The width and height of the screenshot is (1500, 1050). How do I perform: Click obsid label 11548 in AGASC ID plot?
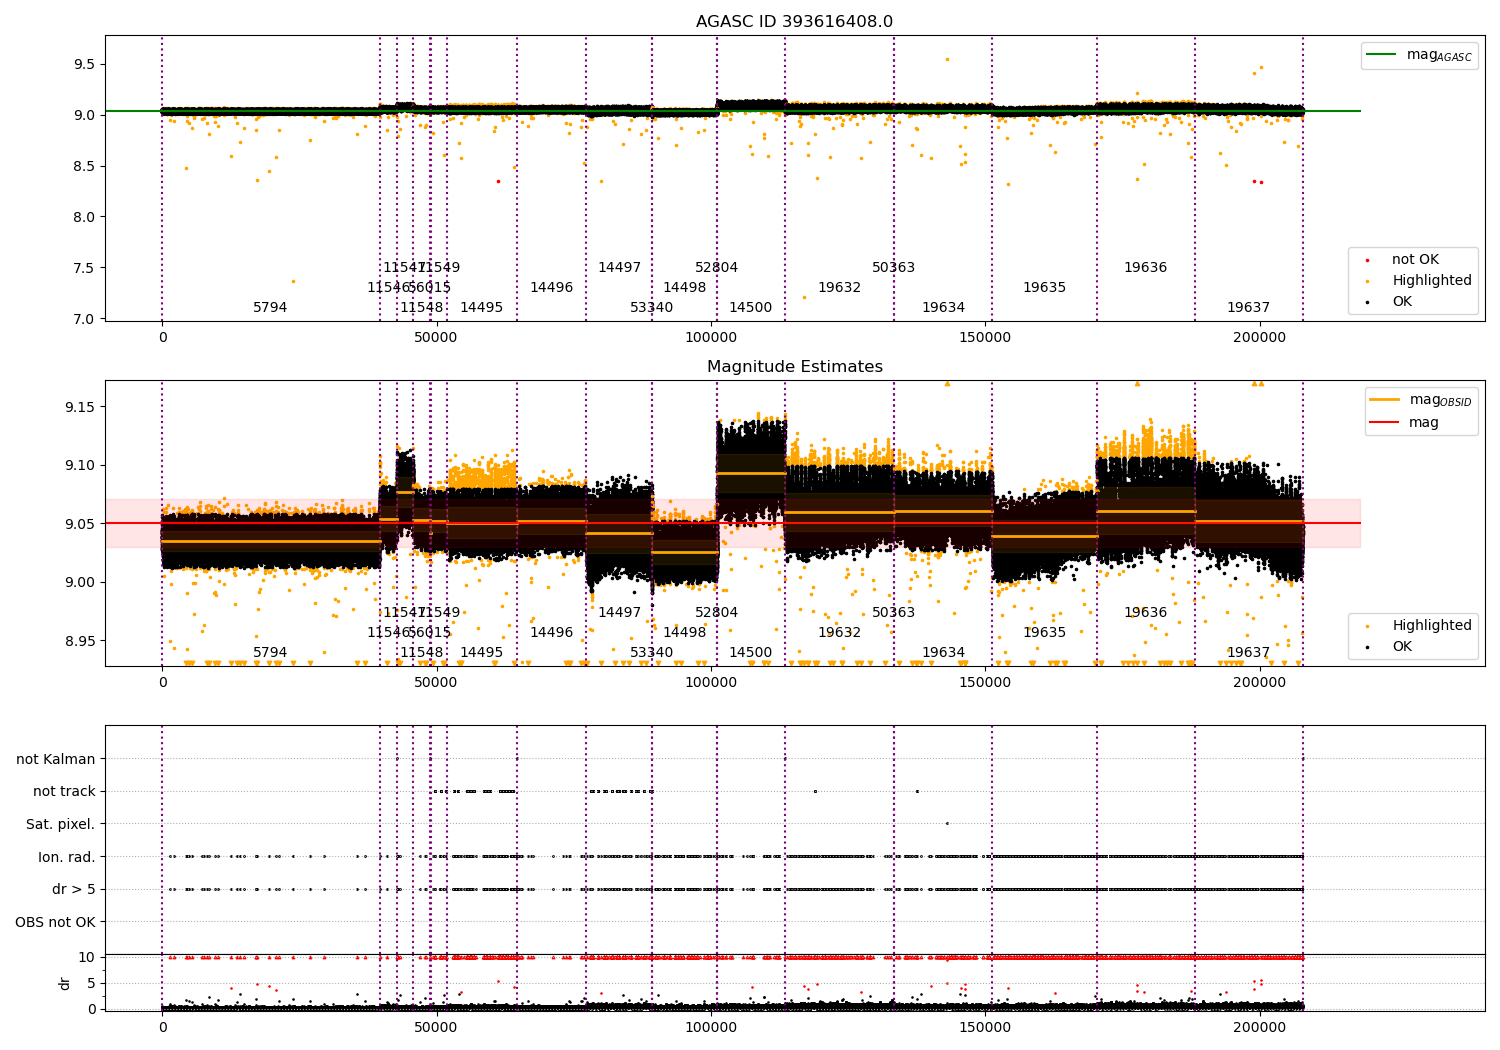[422, 308]
